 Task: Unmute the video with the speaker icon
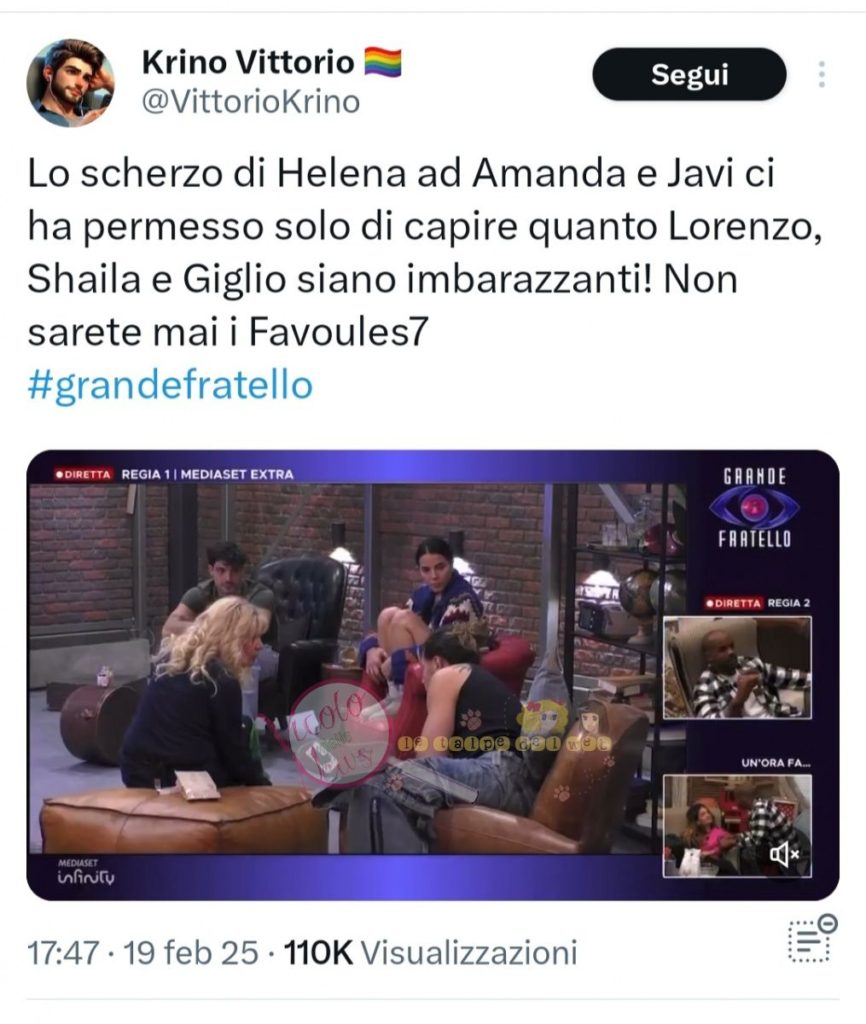pos(784,853)
